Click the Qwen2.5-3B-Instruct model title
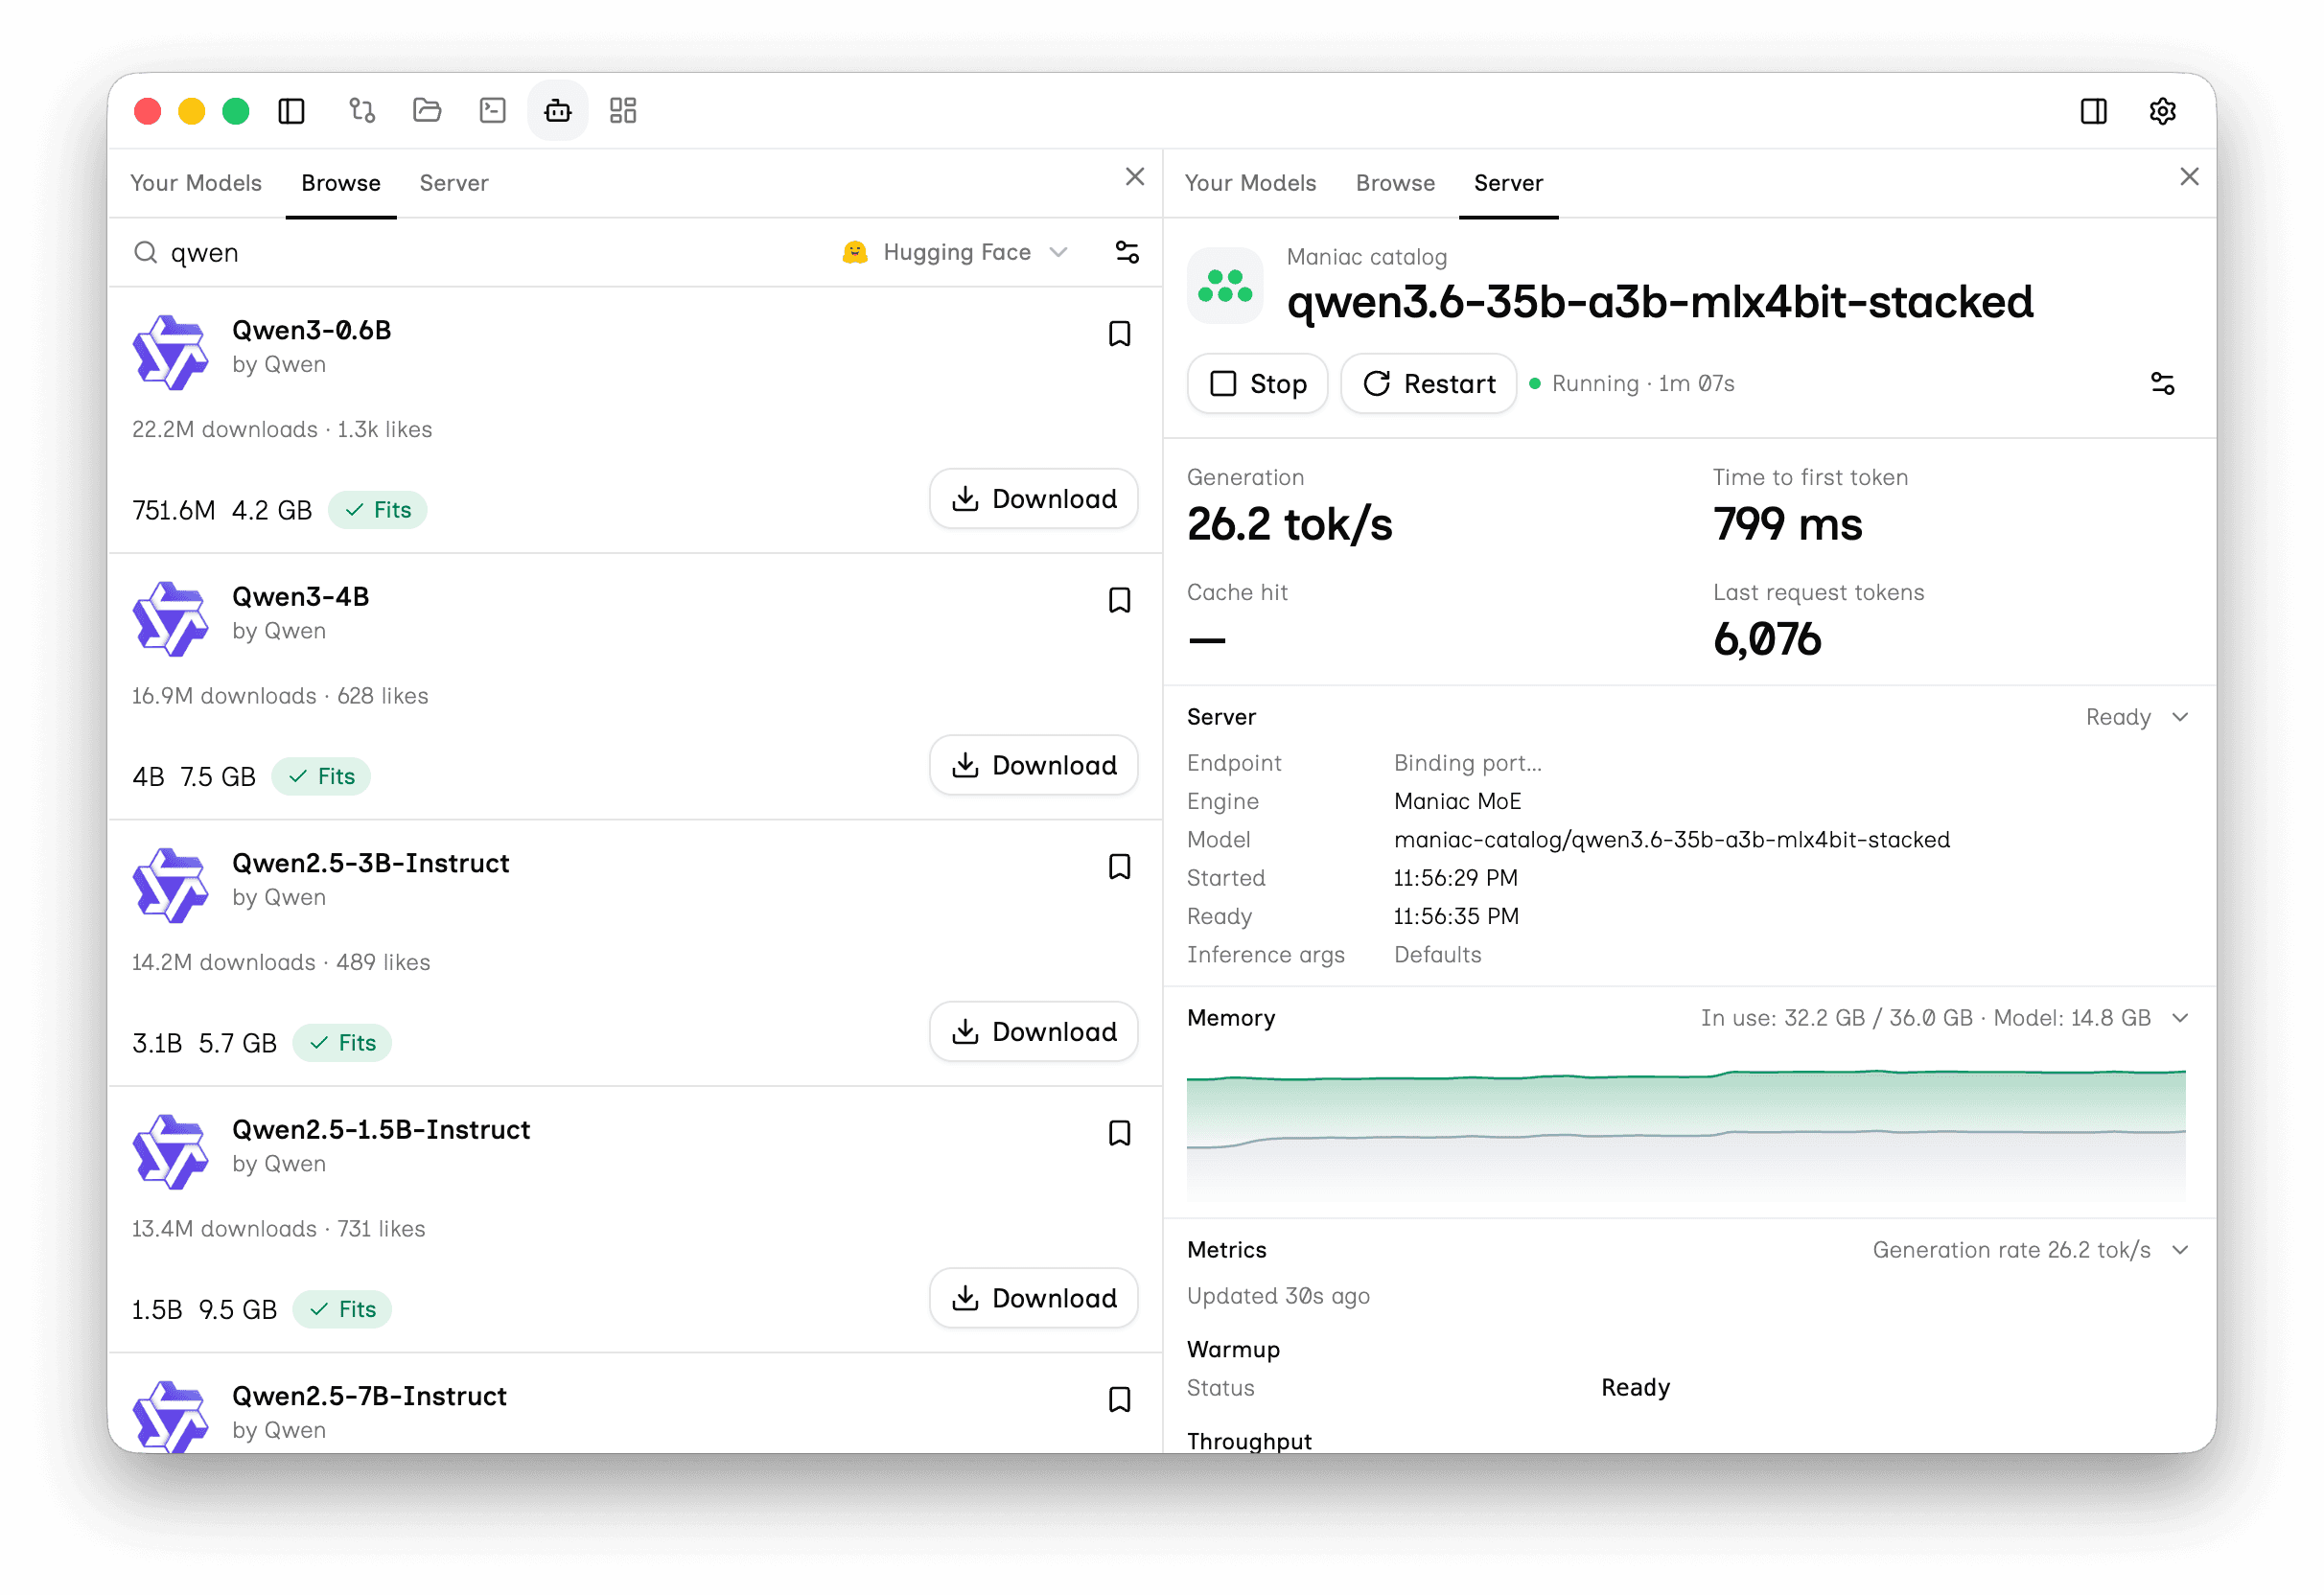 (x=370, y=863)
